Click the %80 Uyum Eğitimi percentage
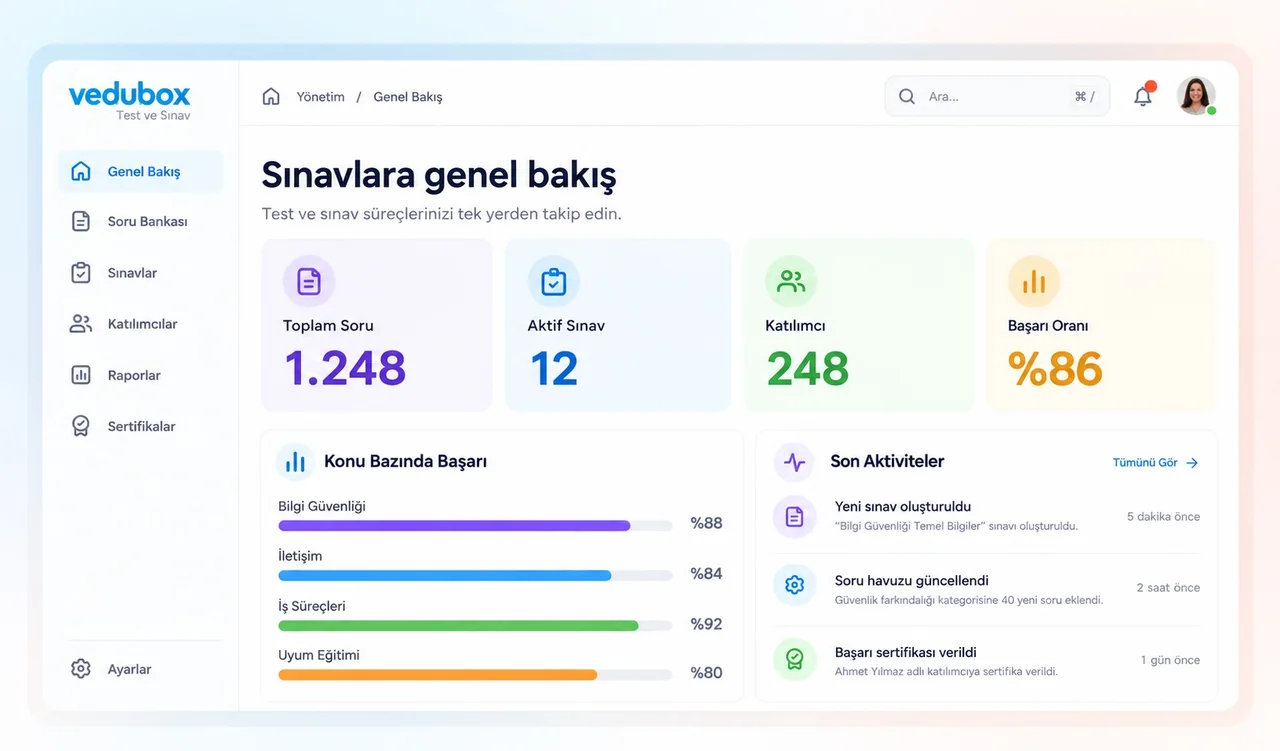 [x=706, y=673]
